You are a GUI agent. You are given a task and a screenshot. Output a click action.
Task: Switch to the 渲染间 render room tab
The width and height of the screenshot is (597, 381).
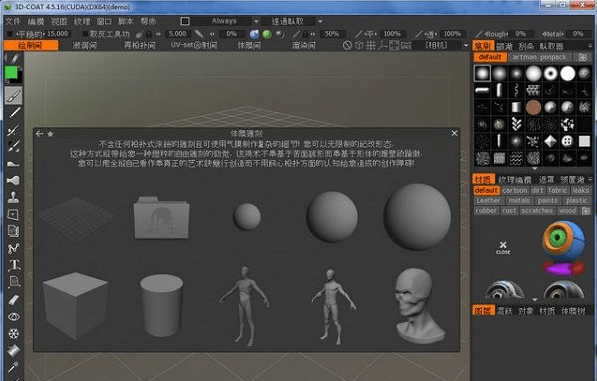[x=303, y=46]
